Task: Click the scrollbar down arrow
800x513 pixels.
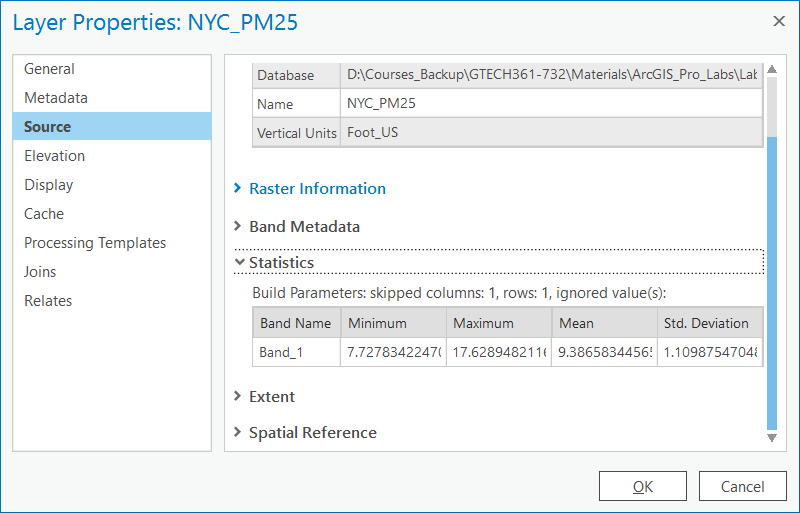Action: 771,438
